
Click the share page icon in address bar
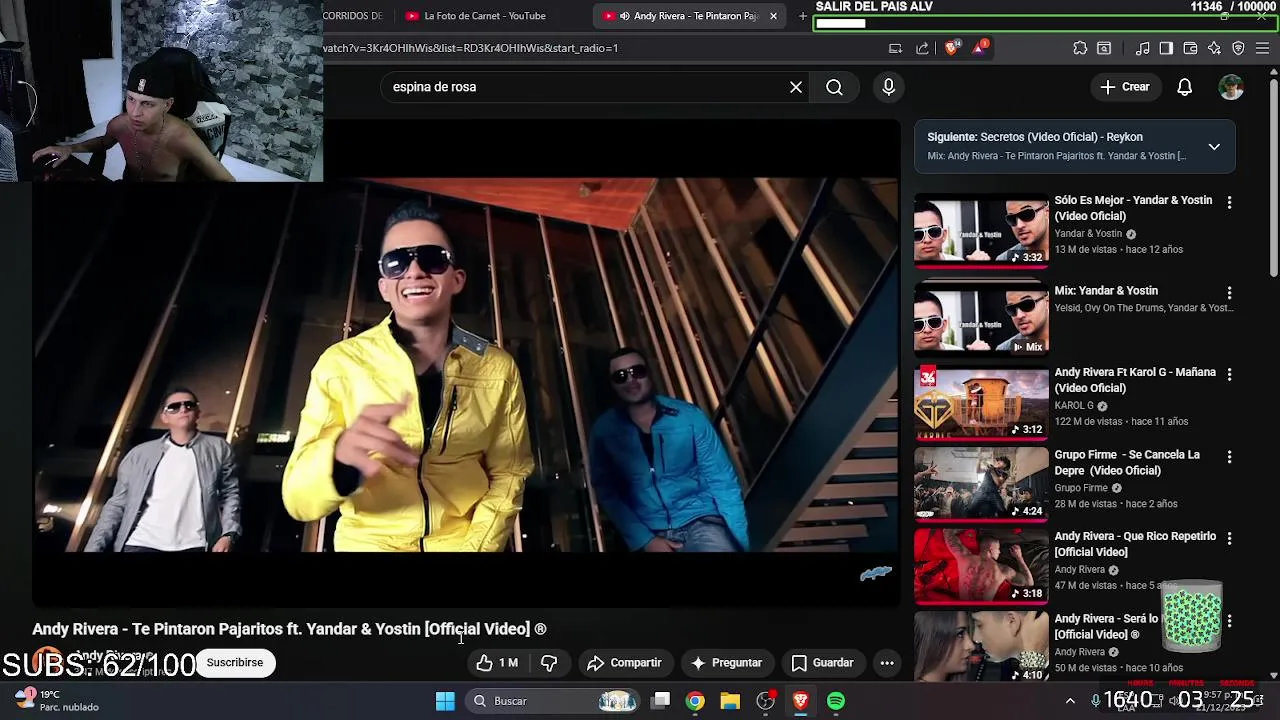pos(922,48)
